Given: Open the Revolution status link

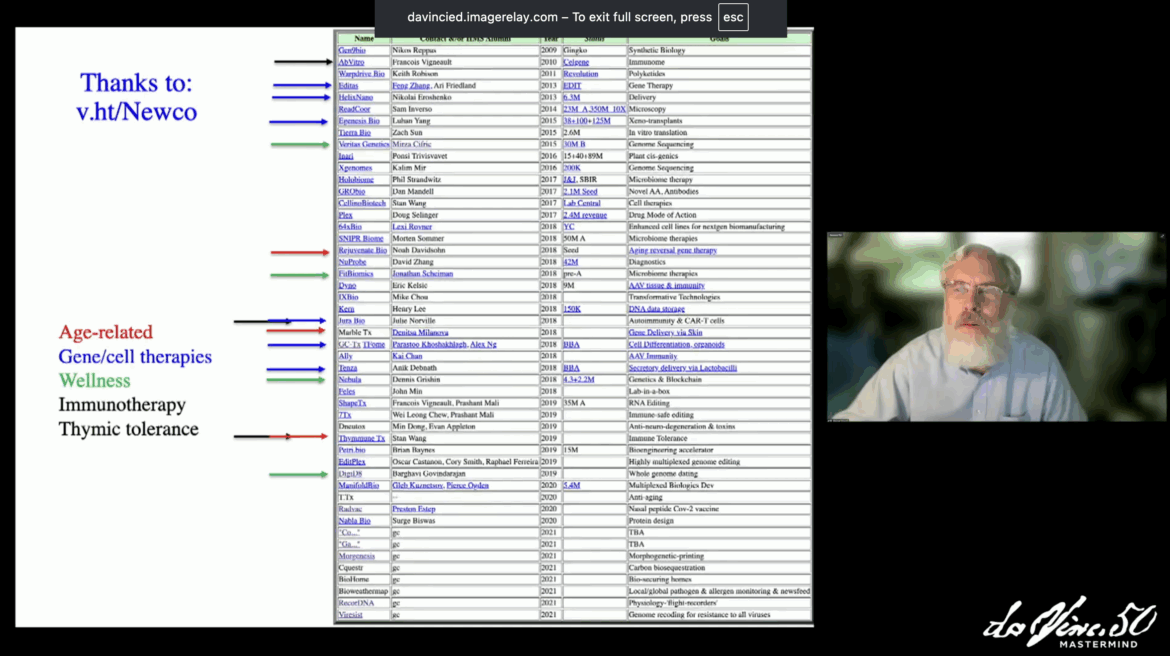Looking at the screenshot, I should (x=581, y=74).
